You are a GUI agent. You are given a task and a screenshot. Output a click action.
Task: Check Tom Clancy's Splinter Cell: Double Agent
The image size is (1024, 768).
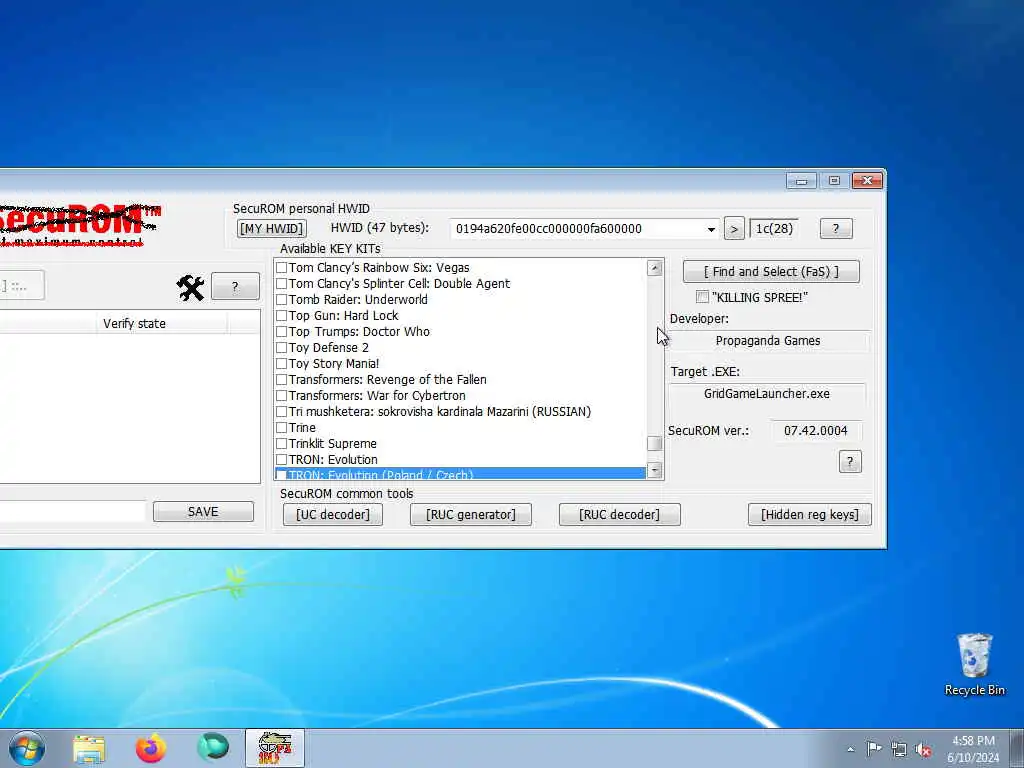point(281,283)
